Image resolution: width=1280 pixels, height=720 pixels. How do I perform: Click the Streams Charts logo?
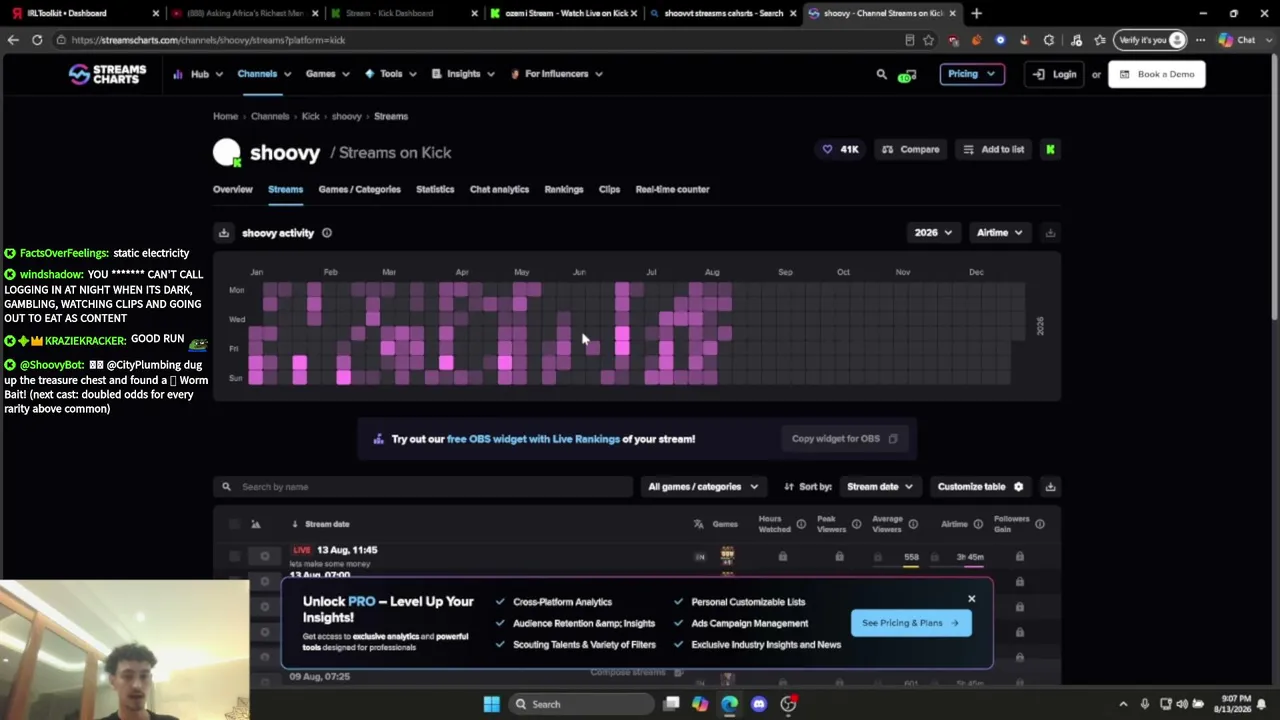tap(107, 74)
